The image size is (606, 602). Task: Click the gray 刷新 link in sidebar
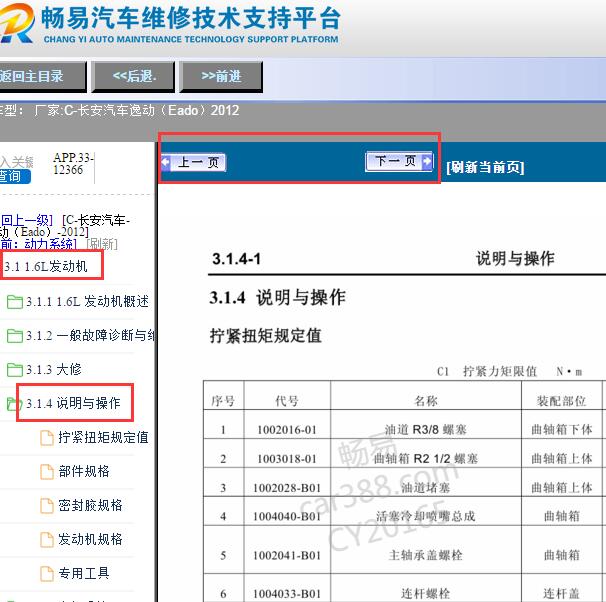101,244
